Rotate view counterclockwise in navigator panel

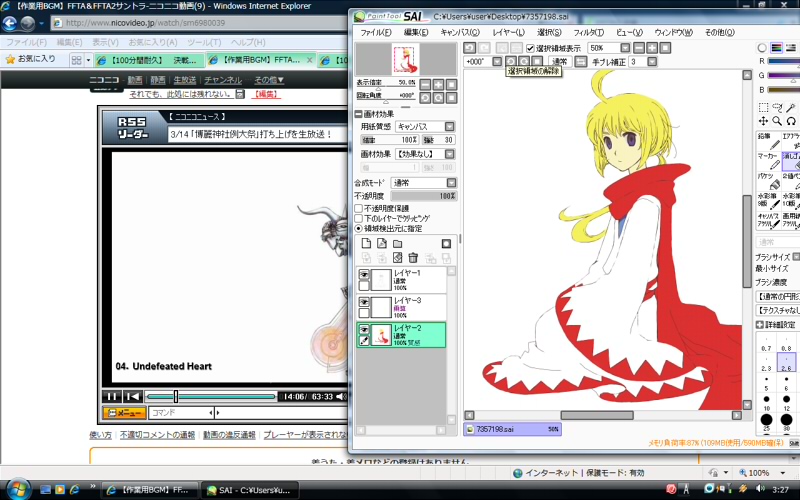pos(425,98)
